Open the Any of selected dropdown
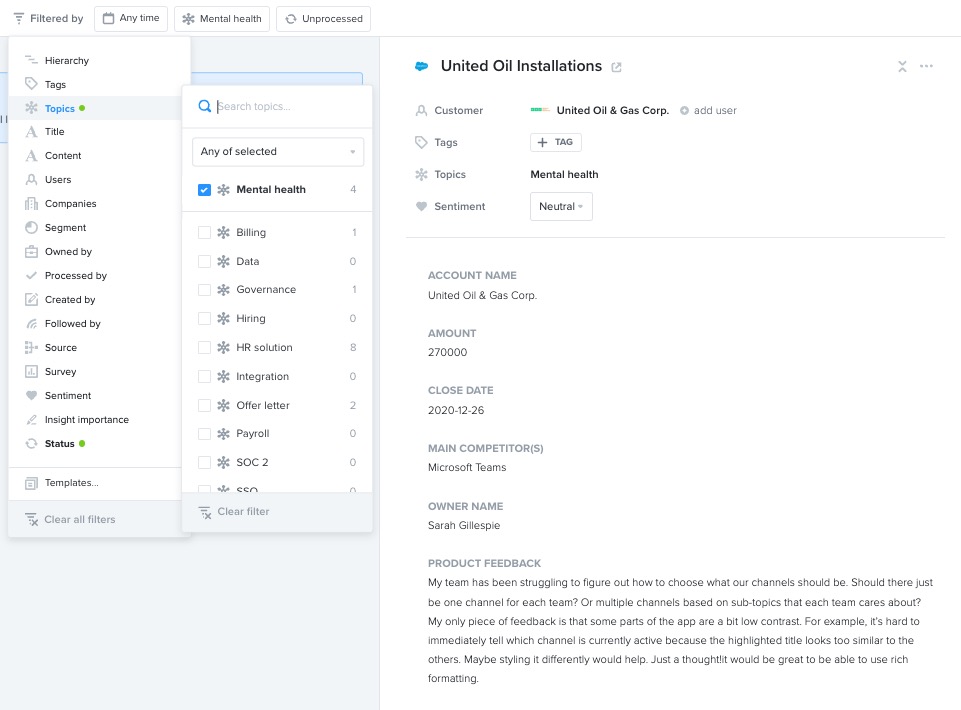The height and width of the screenshot is (710, 961). (x=278, y=151)
